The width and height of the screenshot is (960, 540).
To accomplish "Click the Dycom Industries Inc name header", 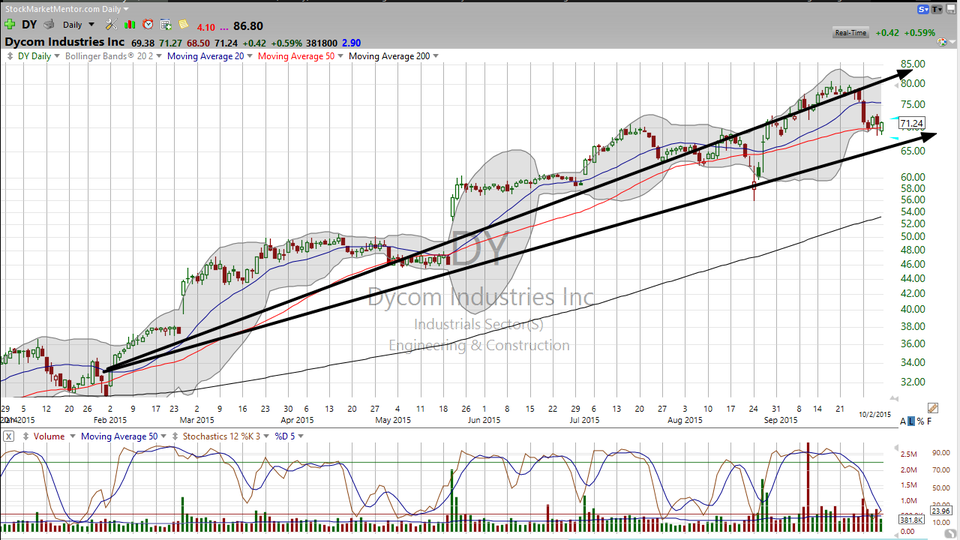I will click(65, 42).
